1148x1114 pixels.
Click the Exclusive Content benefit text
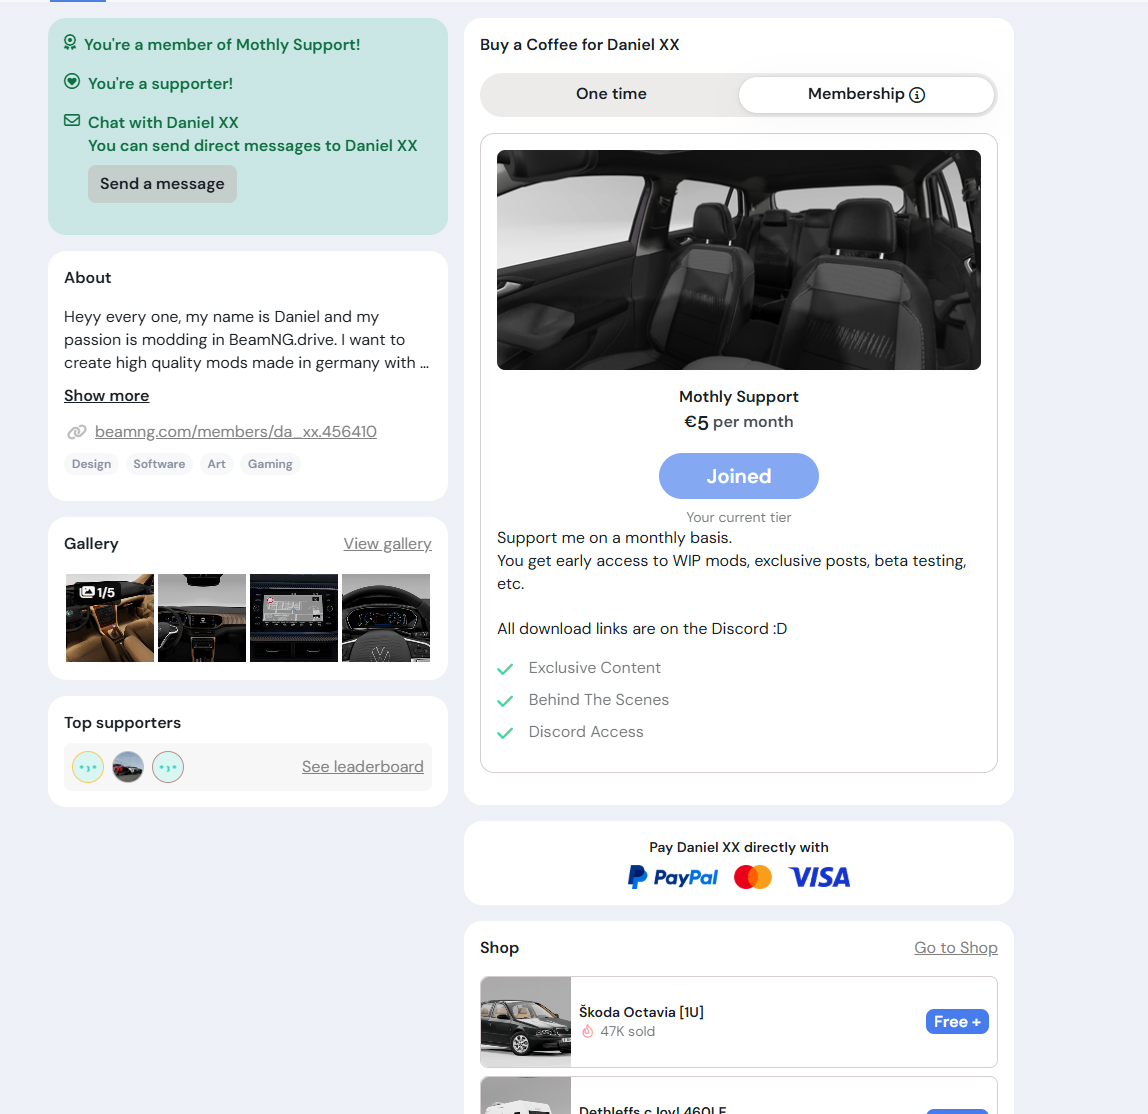tap(594, 668)
